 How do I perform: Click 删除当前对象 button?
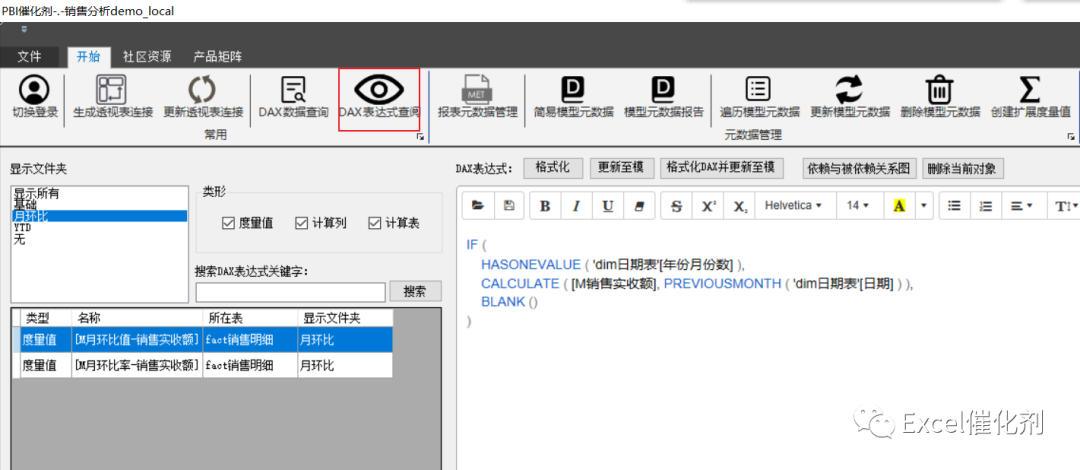[x=964, y=168]
